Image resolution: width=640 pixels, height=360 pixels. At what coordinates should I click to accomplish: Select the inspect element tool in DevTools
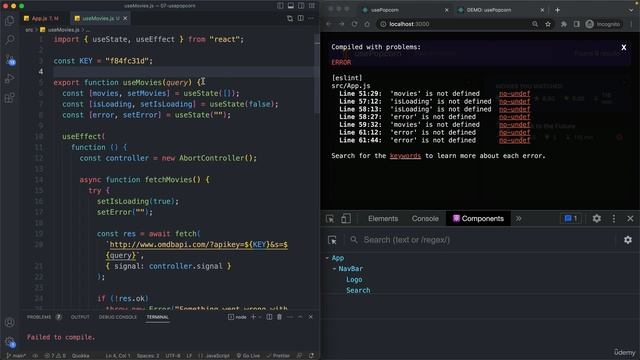pos(330,219)
